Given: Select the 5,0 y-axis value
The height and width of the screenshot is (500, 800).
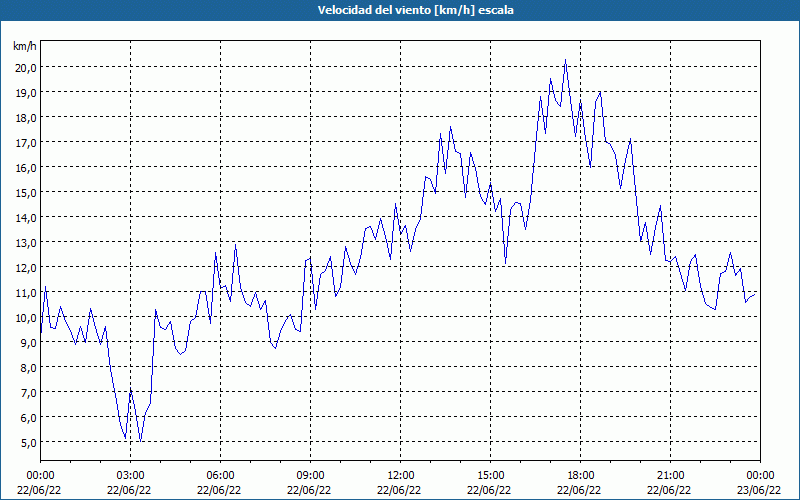Looking at the screenshot, I should tap(28, 443).
